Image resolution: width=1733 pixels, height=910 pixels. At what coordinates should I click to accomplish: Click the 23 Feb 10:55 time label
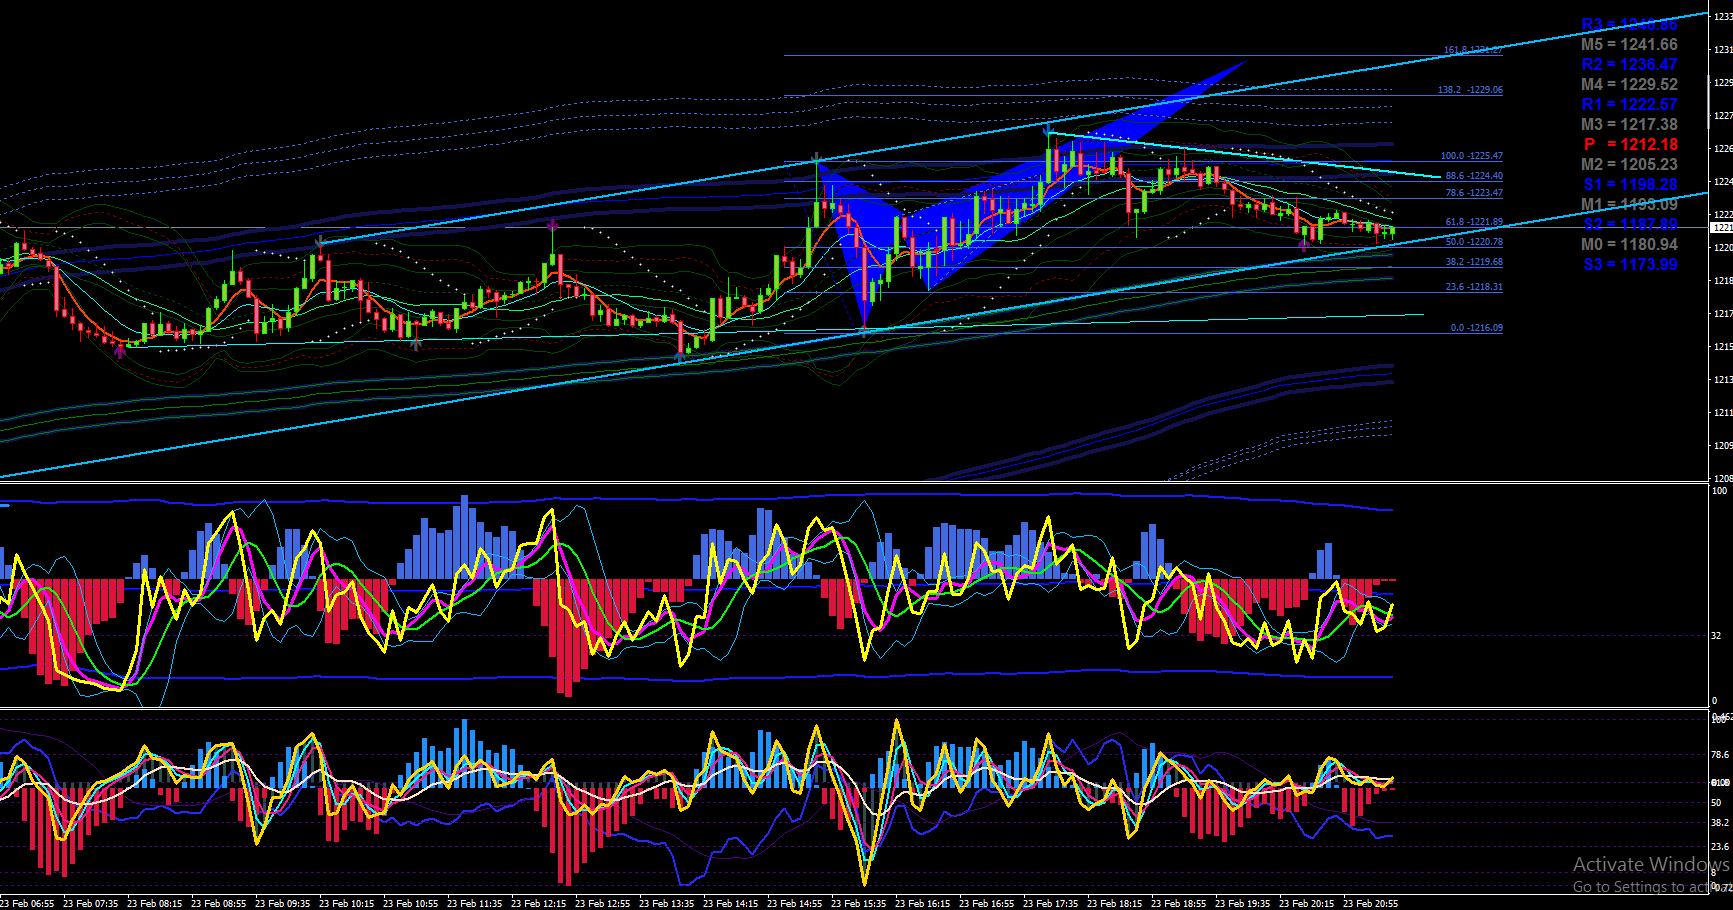[x=410, y=903]
